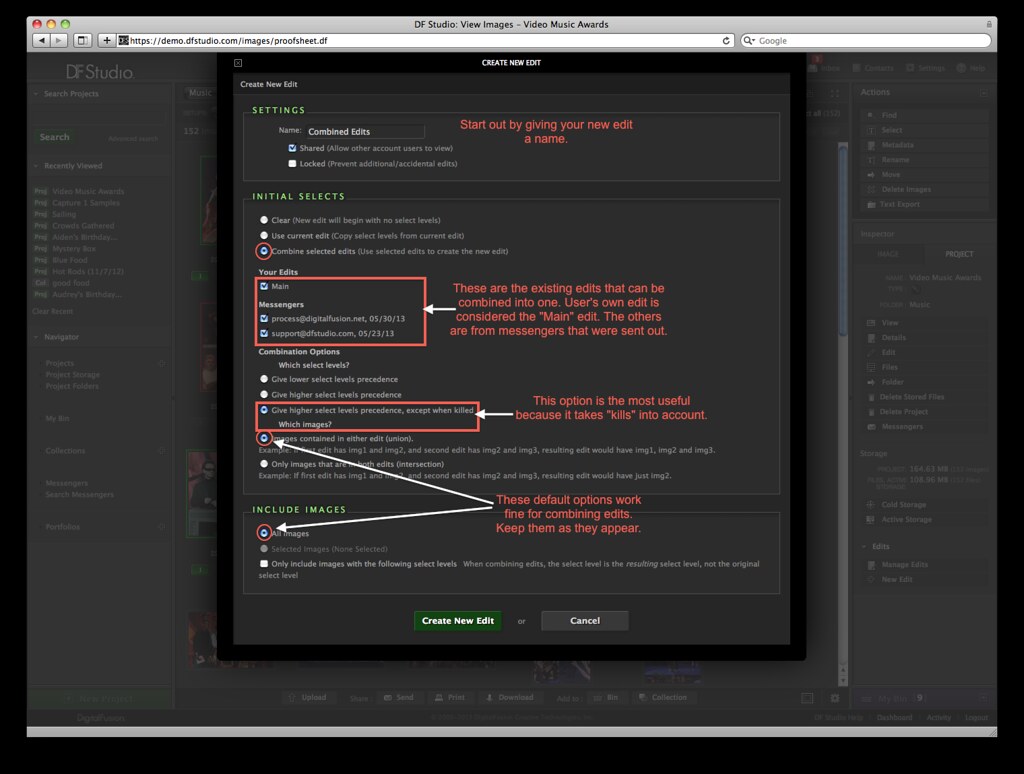Click the plus button beside the address bar
Image resolution: width=1024 pixels, height=774 pixels.
click(106, 40)
